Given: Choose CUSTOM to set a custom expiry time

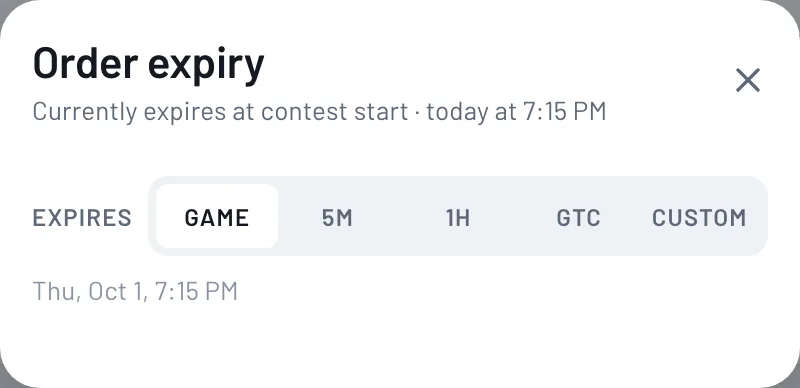Looking at the screenshot, I should pos(699,216).
